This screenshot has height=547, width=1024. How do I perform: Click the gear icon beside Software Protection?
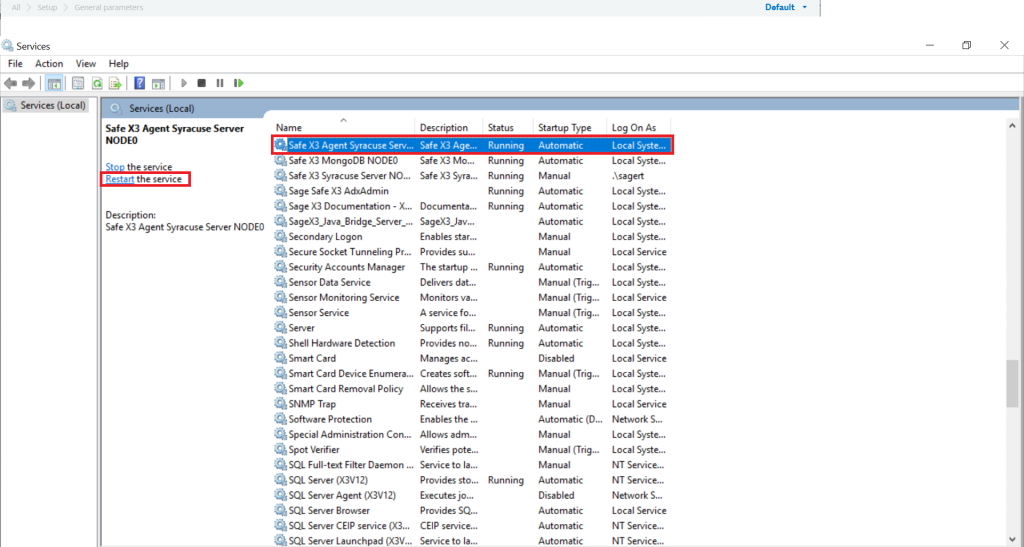click(x=280, y=419)
